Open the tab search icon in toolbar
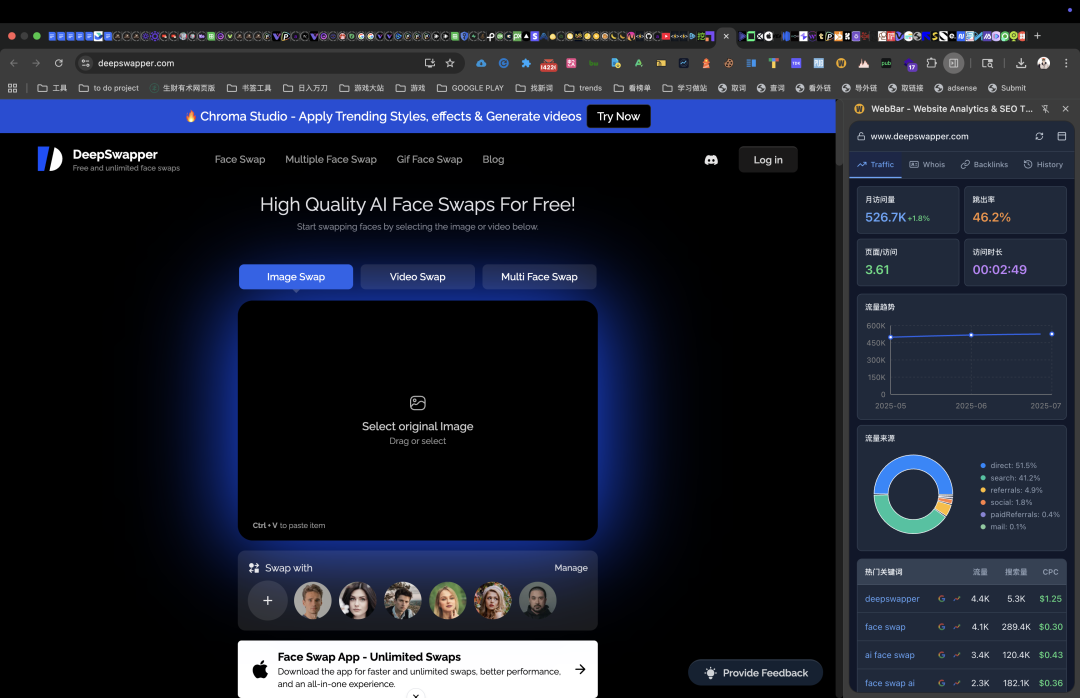Viewport: 1080px width, 698px height. 987,63
